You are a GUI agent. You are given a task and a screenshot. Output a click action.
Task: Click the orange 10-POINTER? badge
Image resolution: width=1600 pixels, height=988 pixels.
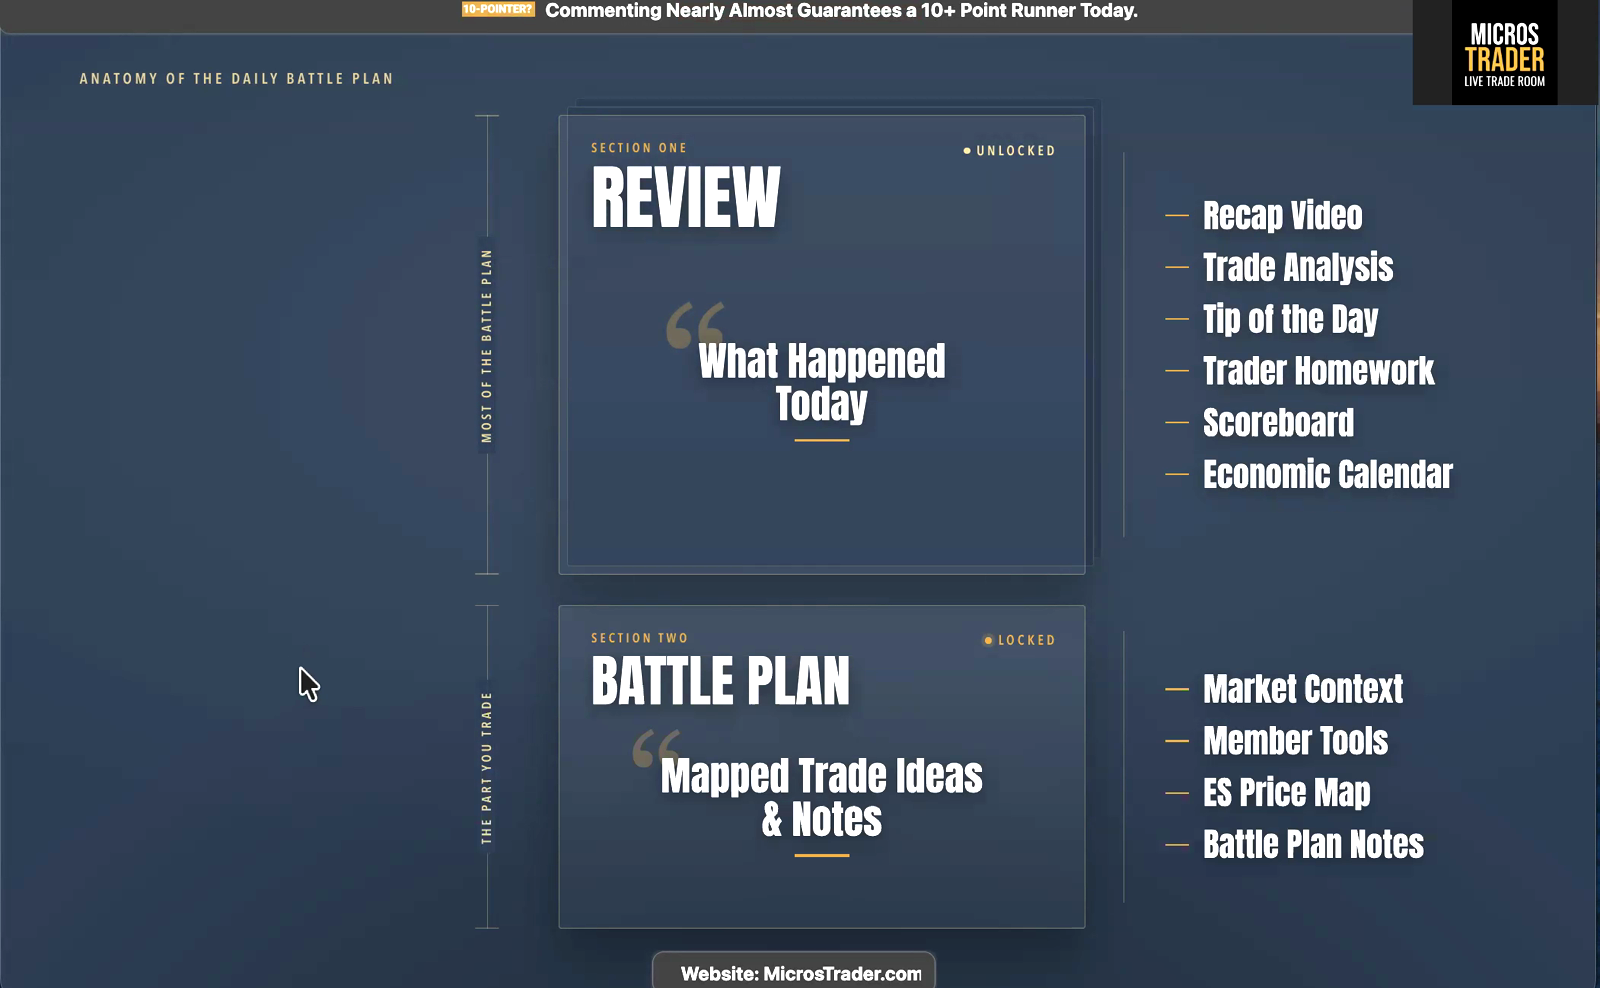coord(498,10)
